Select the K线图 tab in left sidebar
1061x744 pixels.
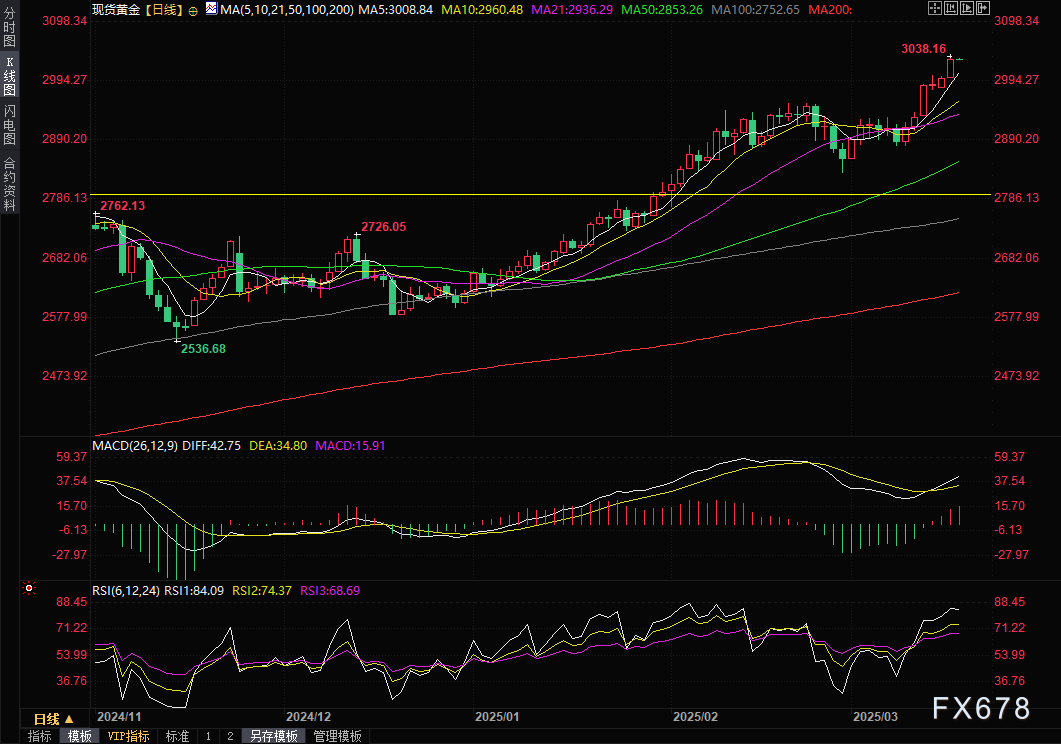pyautogui.click(x=9, y=75)
